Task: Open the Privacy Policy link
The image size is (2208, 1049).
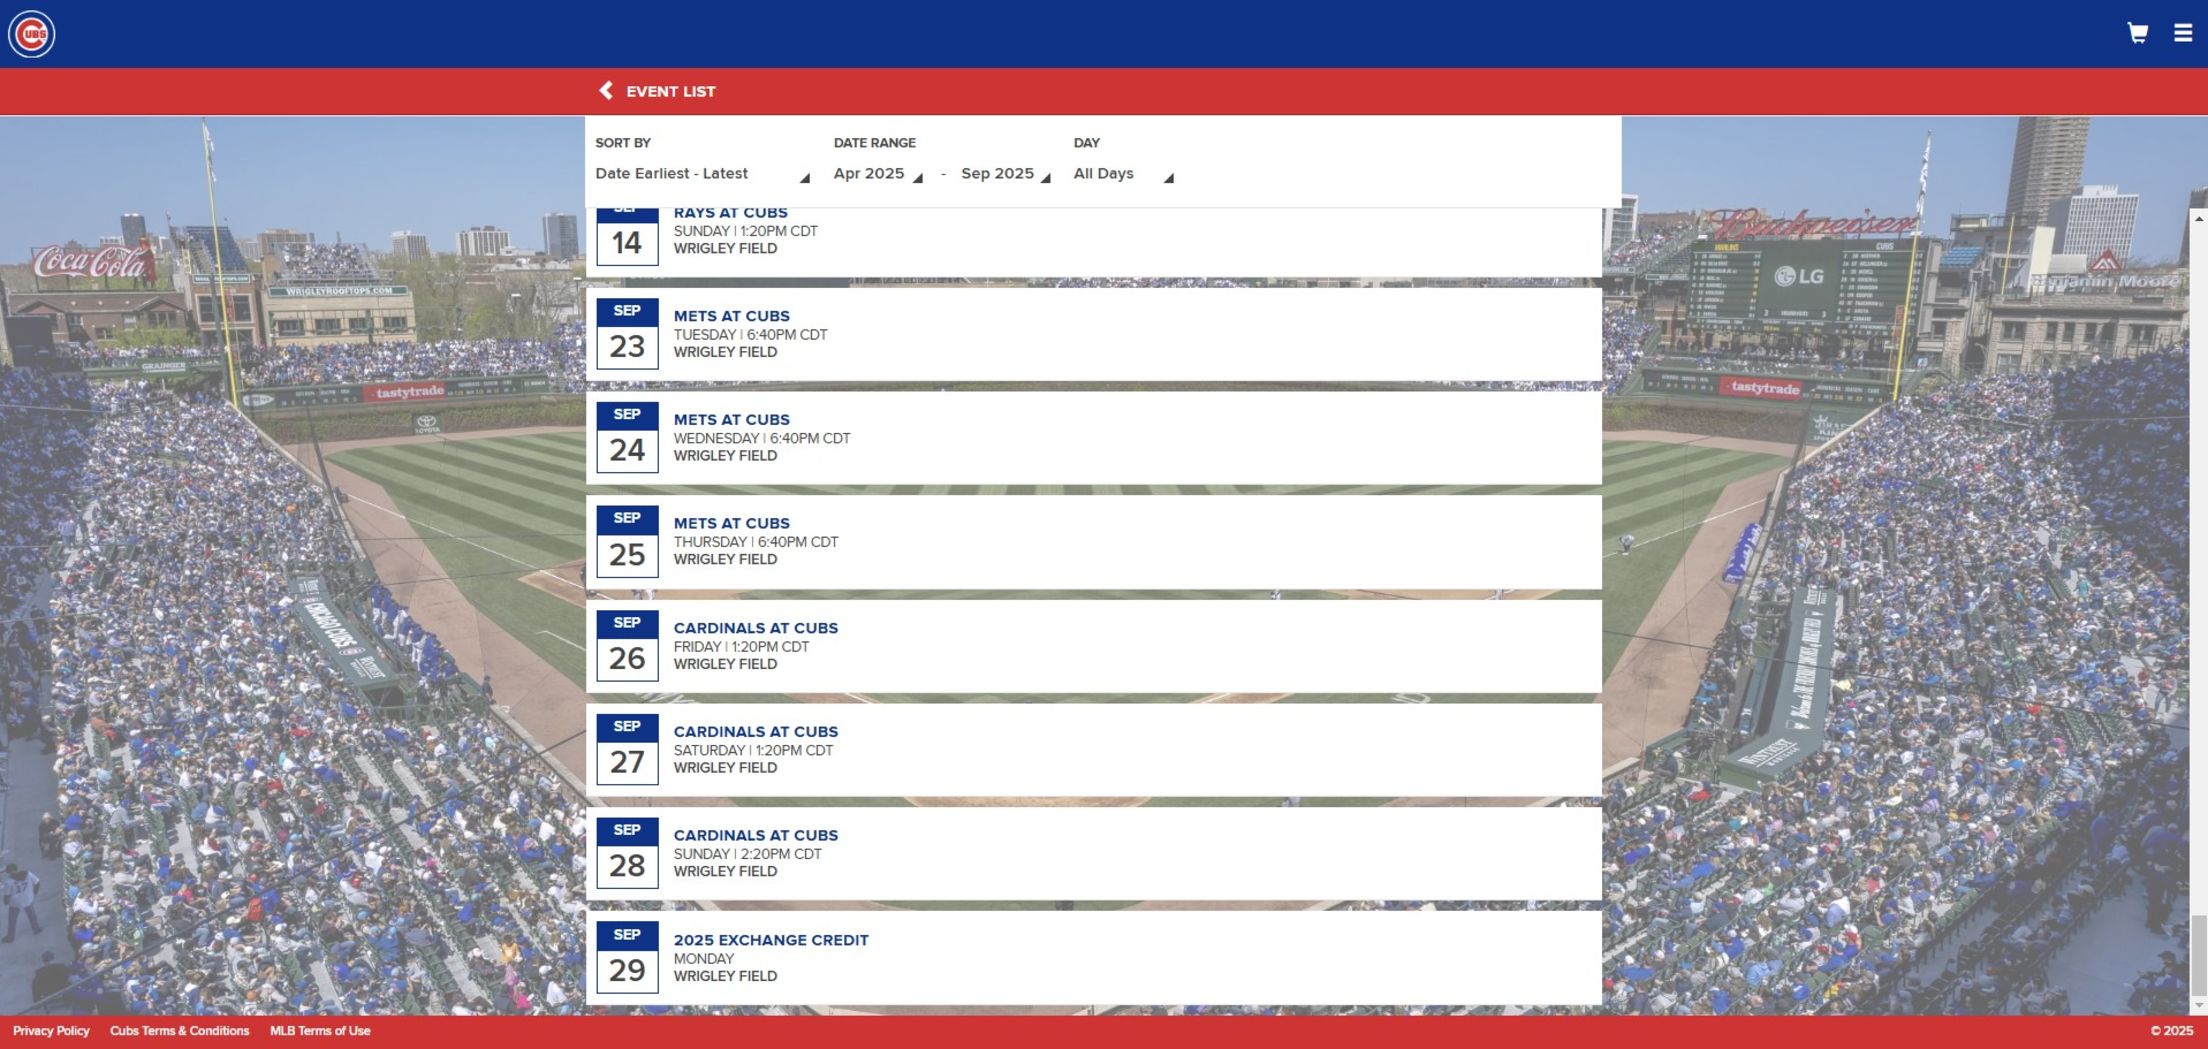Action: click(51, 1031)
